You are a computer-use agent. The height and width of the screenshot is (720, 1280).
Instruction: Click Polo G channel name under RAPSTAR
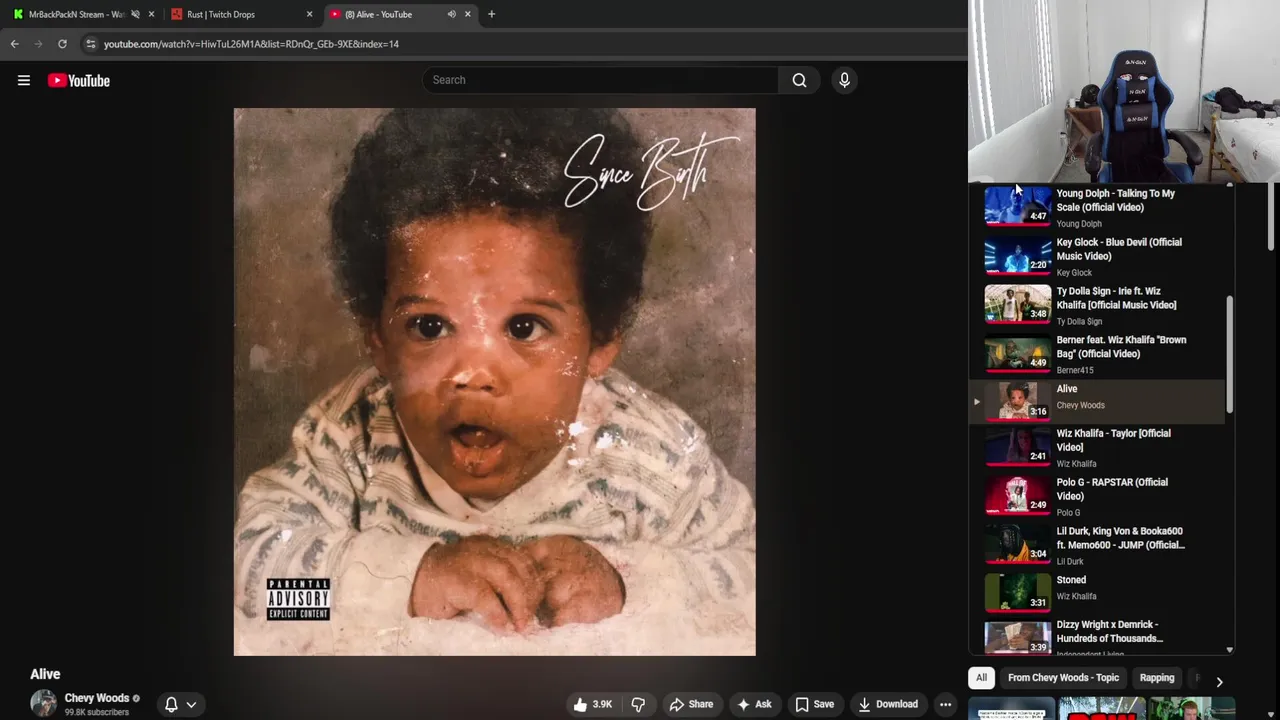coord(1068,513)
